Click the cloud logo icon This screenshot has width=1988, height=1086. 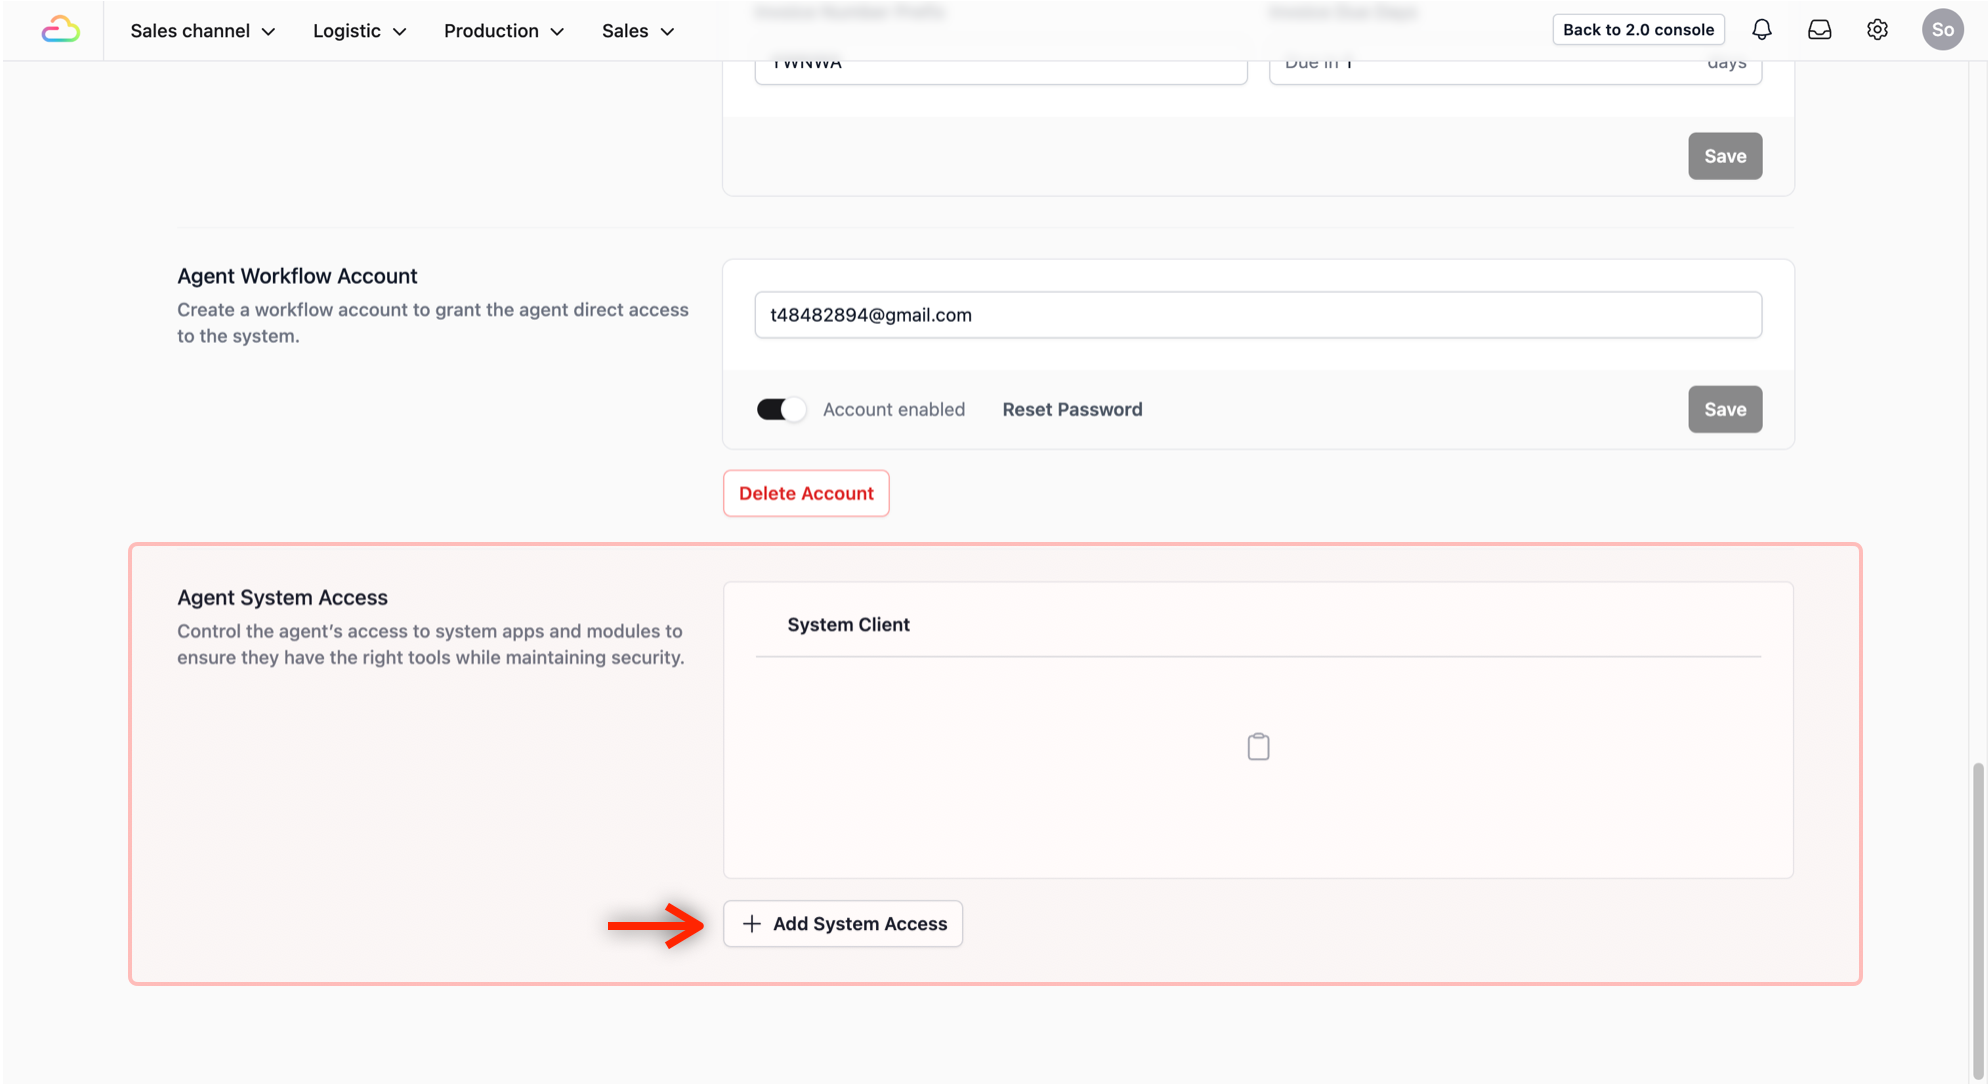coord(60,30)
